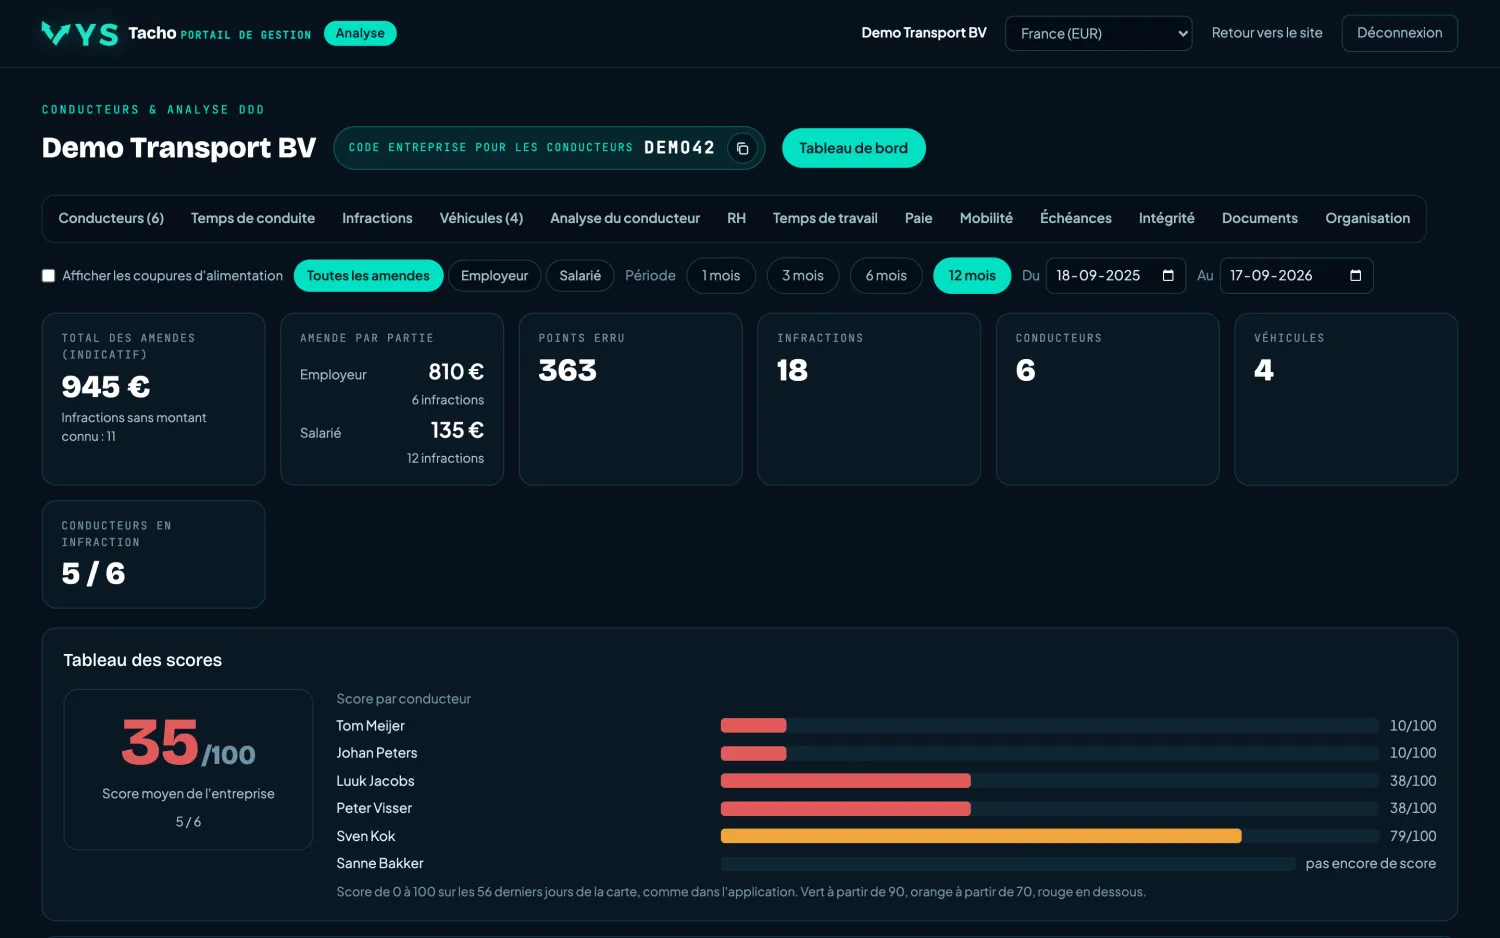Open calendar picker for Du date
This screenshot has height=938, width=1500.
[x=1168, y=276]
